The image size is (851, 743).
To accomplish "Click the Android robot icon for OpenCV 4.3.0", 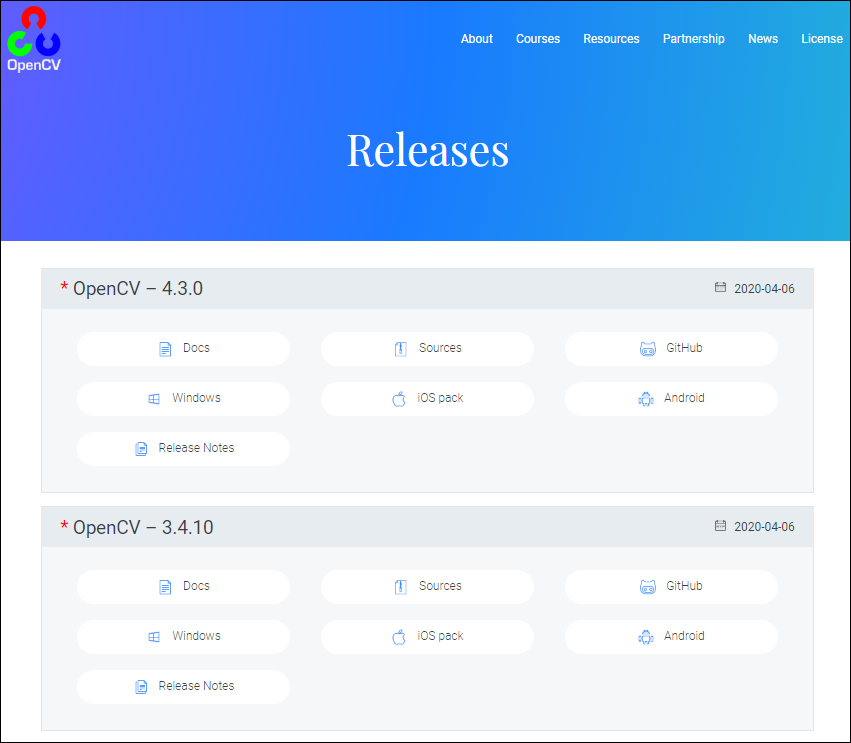I will [646, 399].
